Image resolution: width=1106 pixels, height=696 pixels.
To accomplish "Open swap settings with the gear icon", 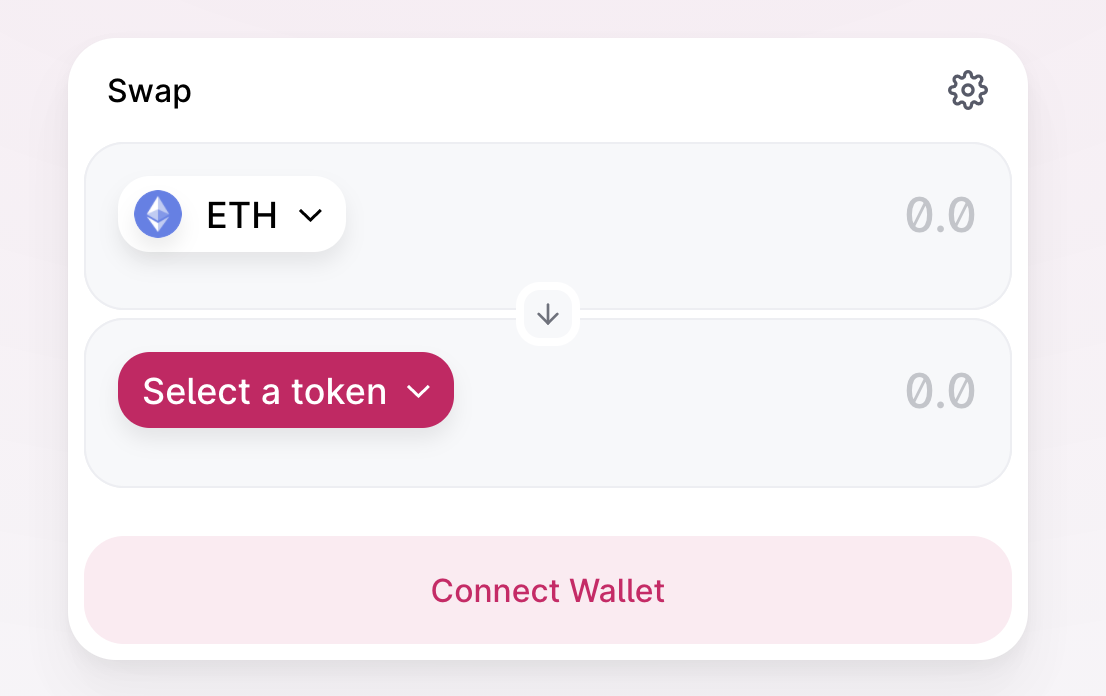I will (x=968, y=90).
